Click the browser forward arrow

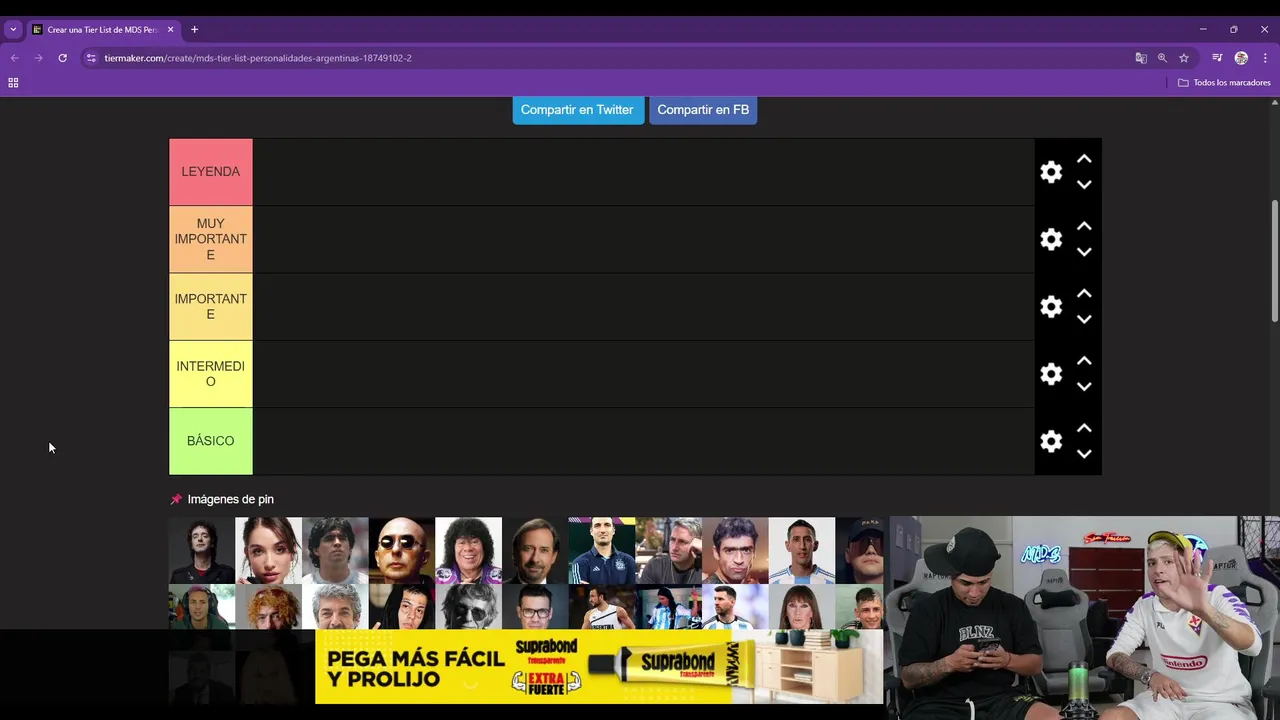(x=38, y=58)
